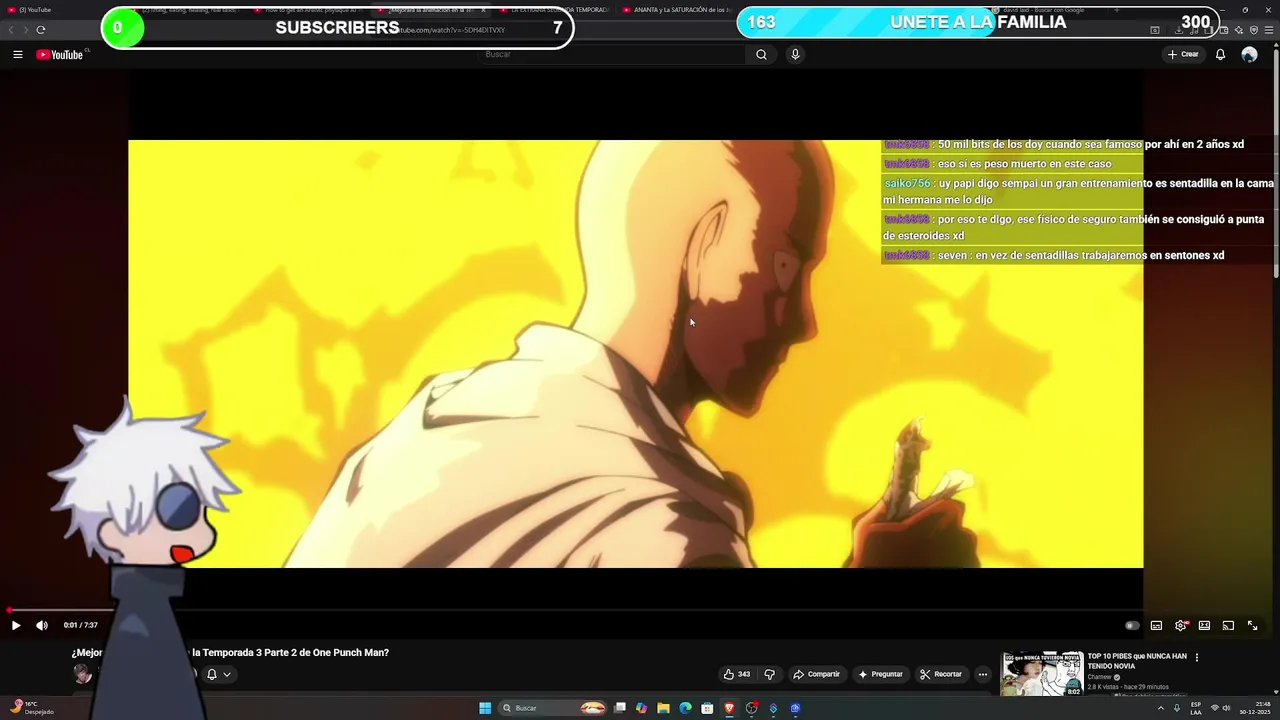Open TOP 10 PIBES video thumbnail
The width and height of the screenshot is (1280, 720).
[1042, 674]
